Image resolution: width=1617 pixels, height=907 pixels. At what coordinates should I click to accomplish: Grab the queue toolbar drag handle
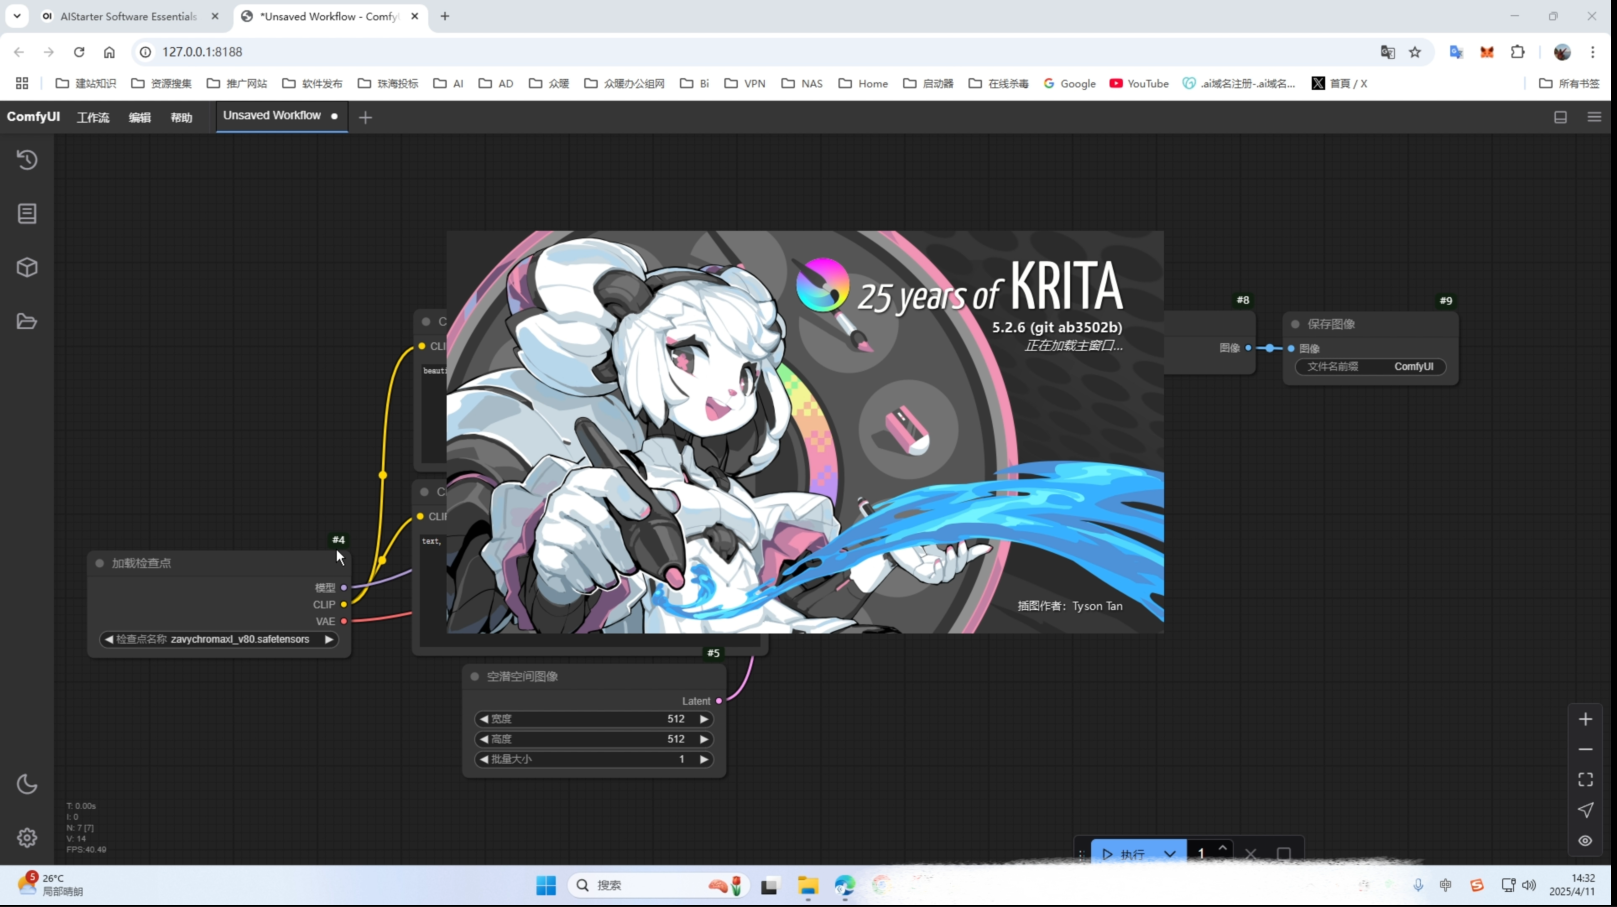1081,855
